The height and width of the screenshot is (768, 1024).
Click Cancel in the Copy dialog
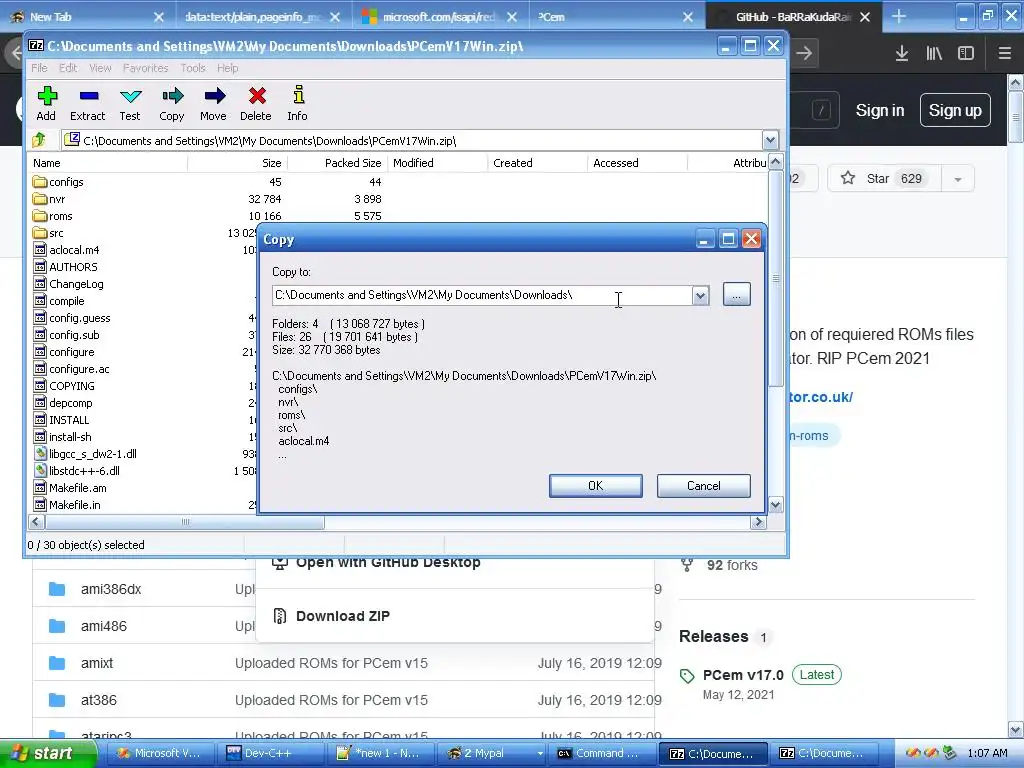tap(703, 486)
